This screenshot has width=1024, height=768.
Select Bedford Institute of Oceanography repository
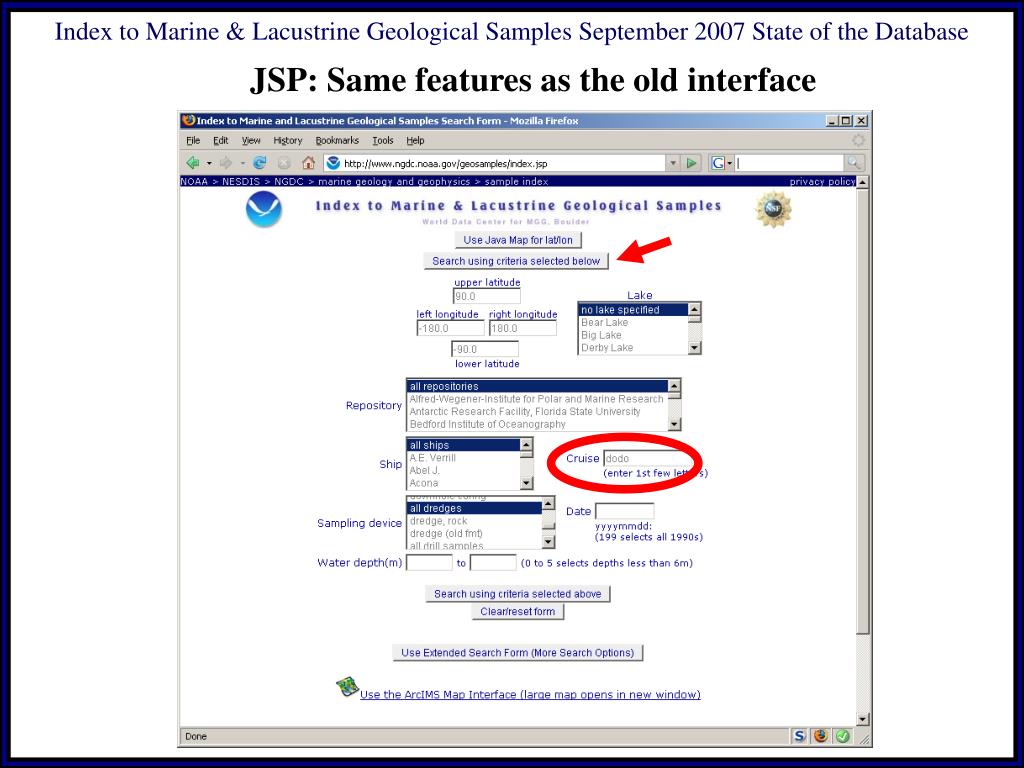pyautogui.click(x=488, y=424)
